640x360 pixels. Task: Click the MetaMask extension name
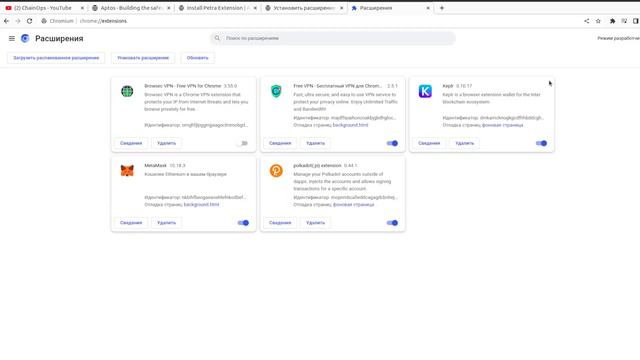(156, 166)
